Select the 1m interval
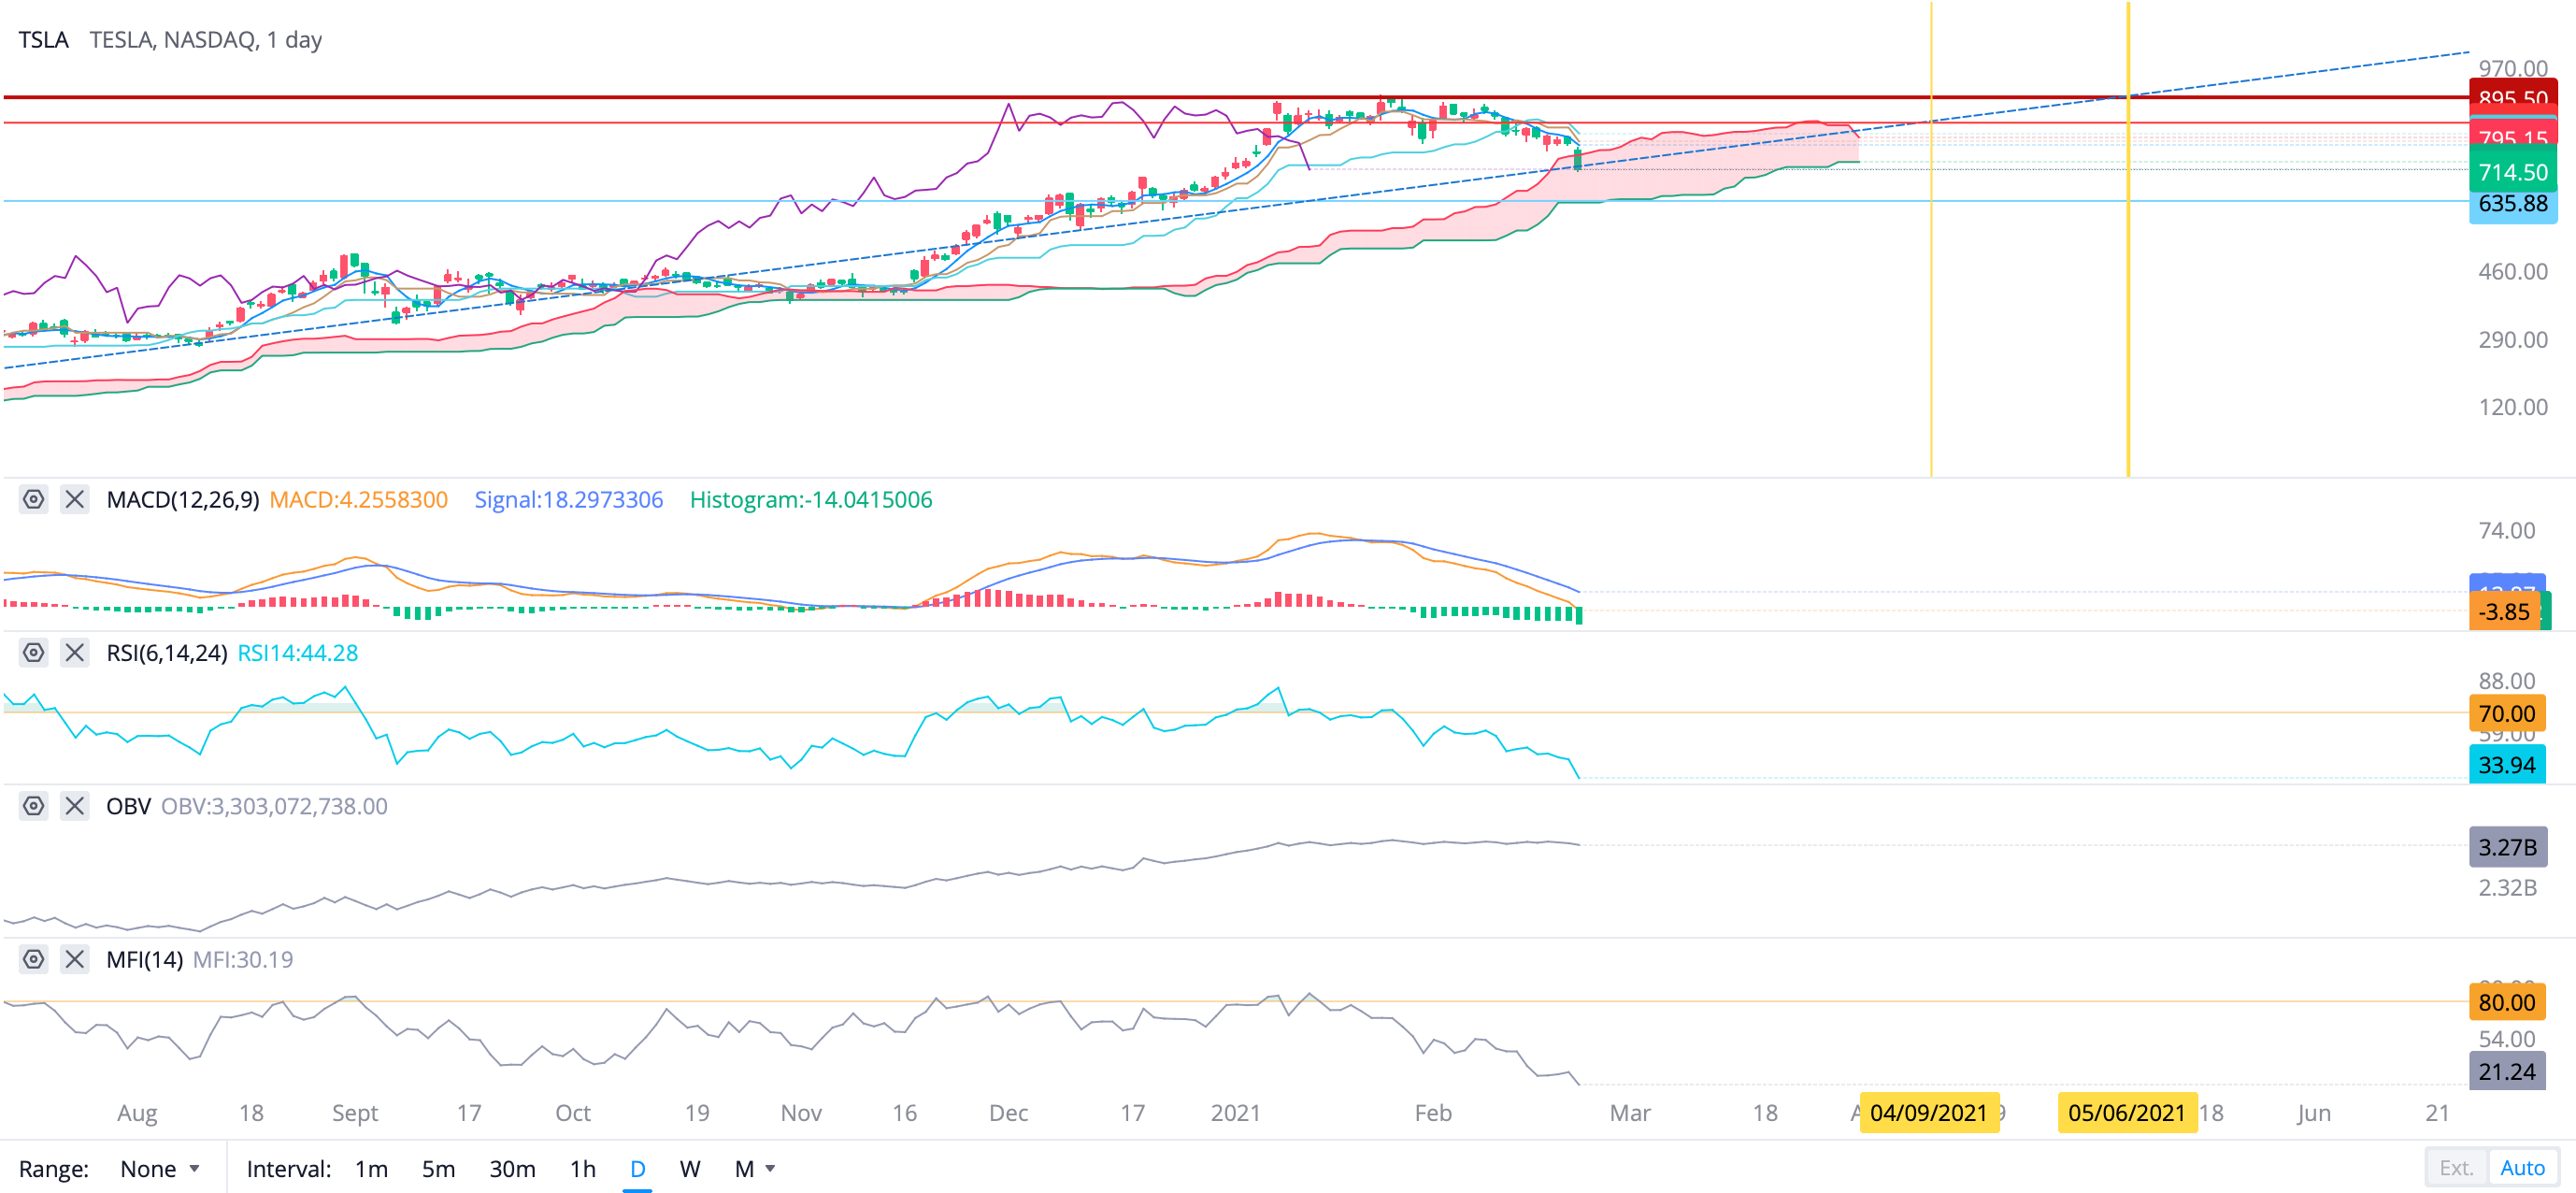The width and height of the screenshot is (2576, 1193). coord(371,1168)
